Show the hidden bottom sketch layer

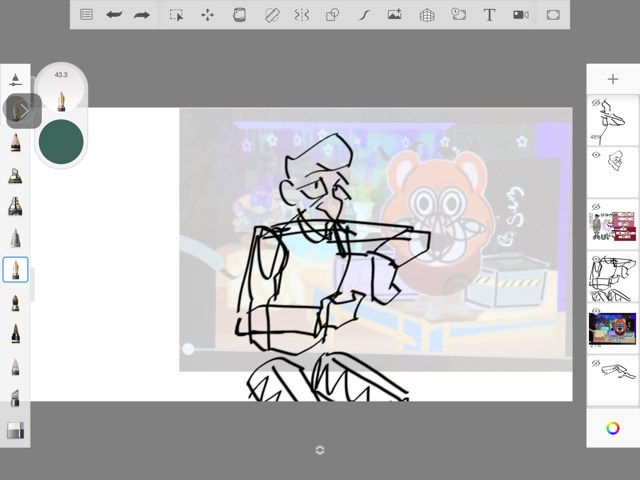596,363
